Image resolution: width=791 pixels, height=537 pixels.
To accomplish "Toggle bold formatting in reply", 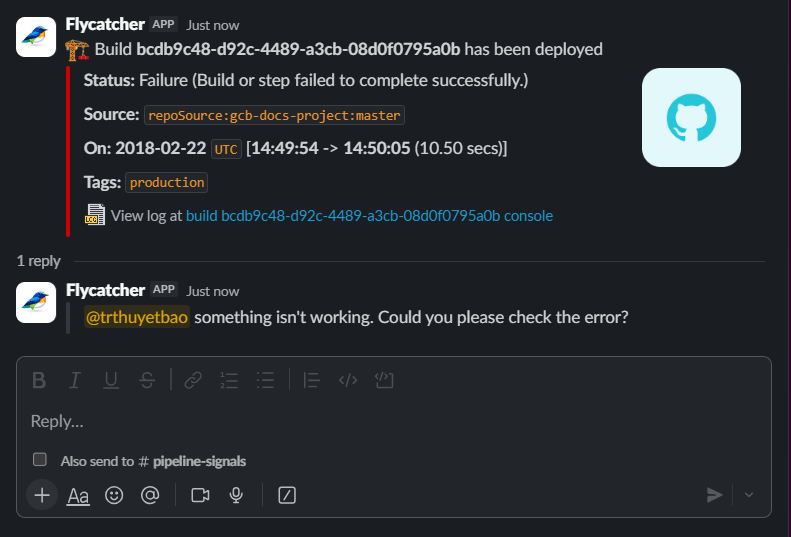I will click(39, 380).
